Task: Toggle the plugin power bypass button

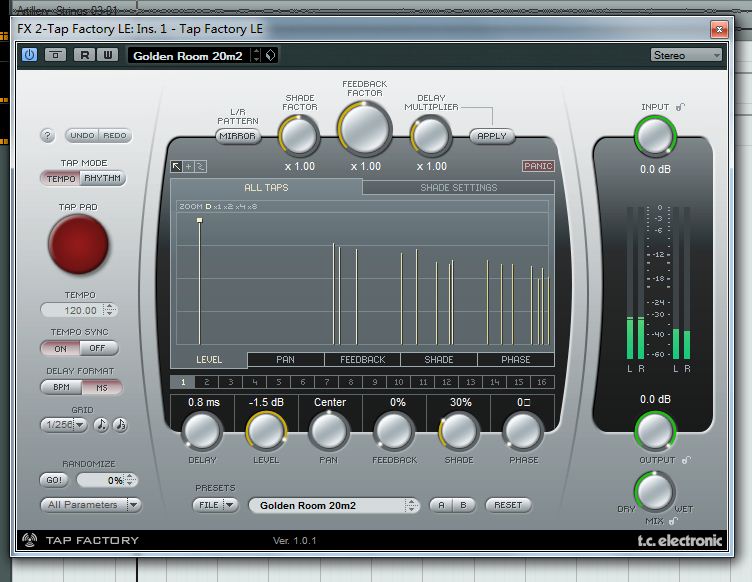Action: pos(29,55)
